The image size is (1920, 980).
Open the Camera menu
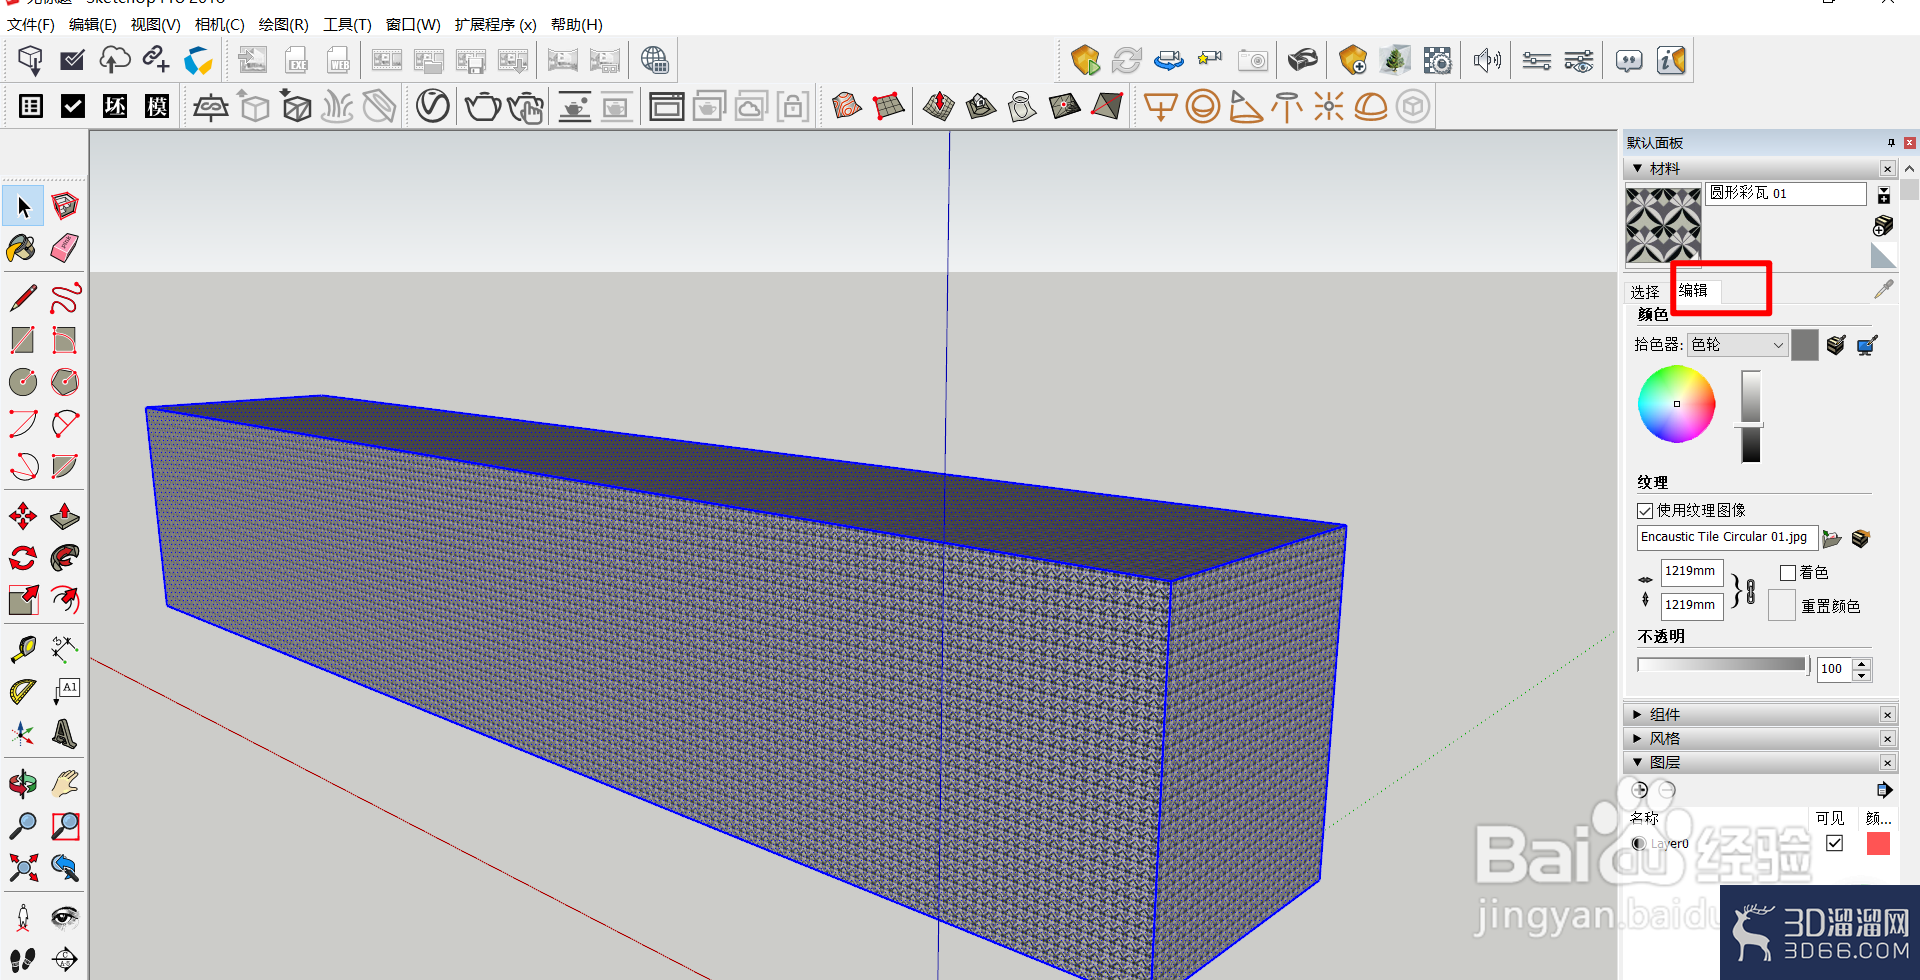point(219,24)
